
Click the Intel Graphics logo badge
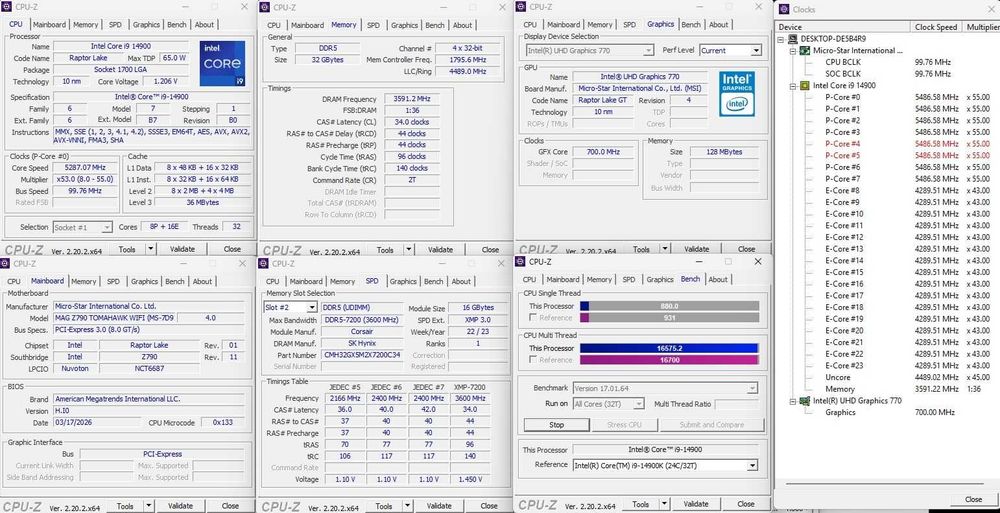tap(737, 93)
